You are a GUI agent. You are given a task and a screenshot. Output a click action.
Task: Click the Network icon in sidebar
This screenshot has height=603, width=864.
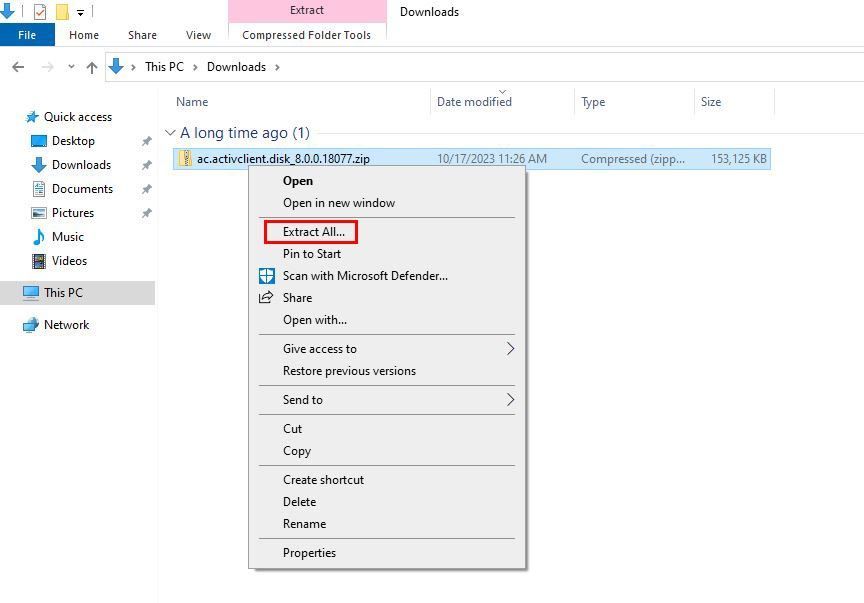click(31, 325)
